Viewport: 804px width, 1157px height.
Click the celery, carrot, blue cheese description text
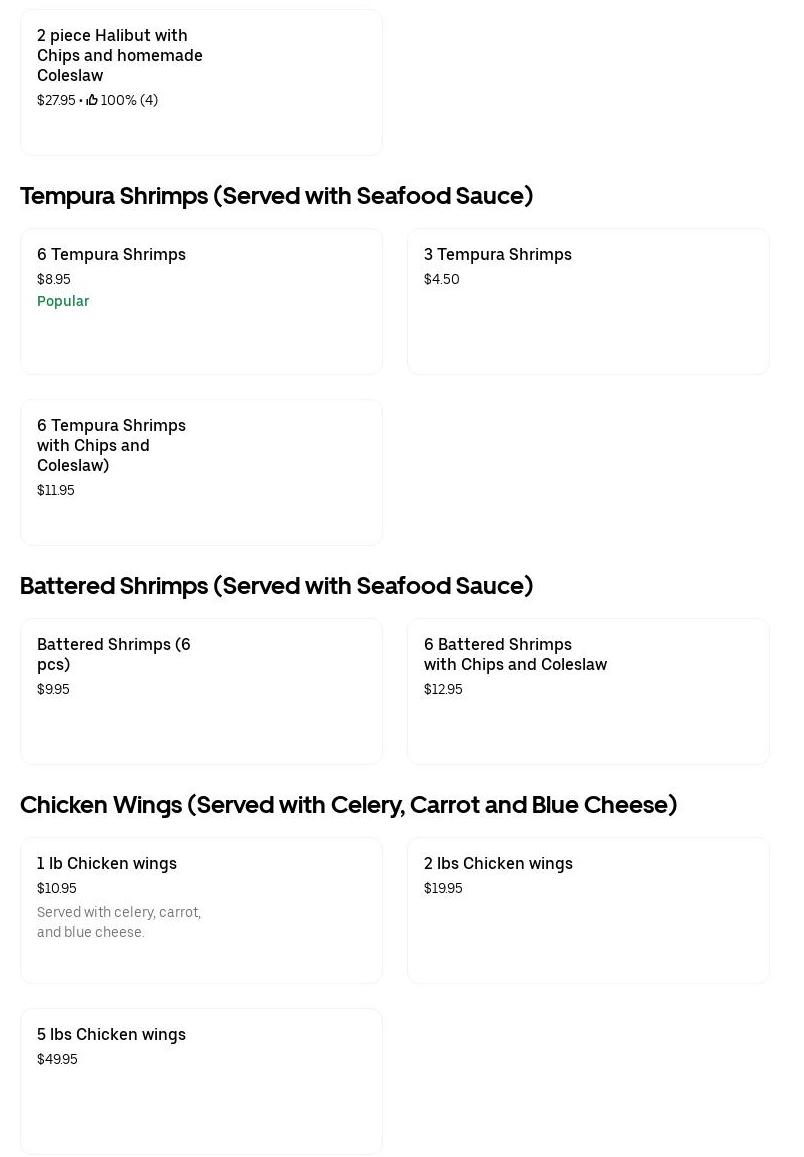[119, 922]
